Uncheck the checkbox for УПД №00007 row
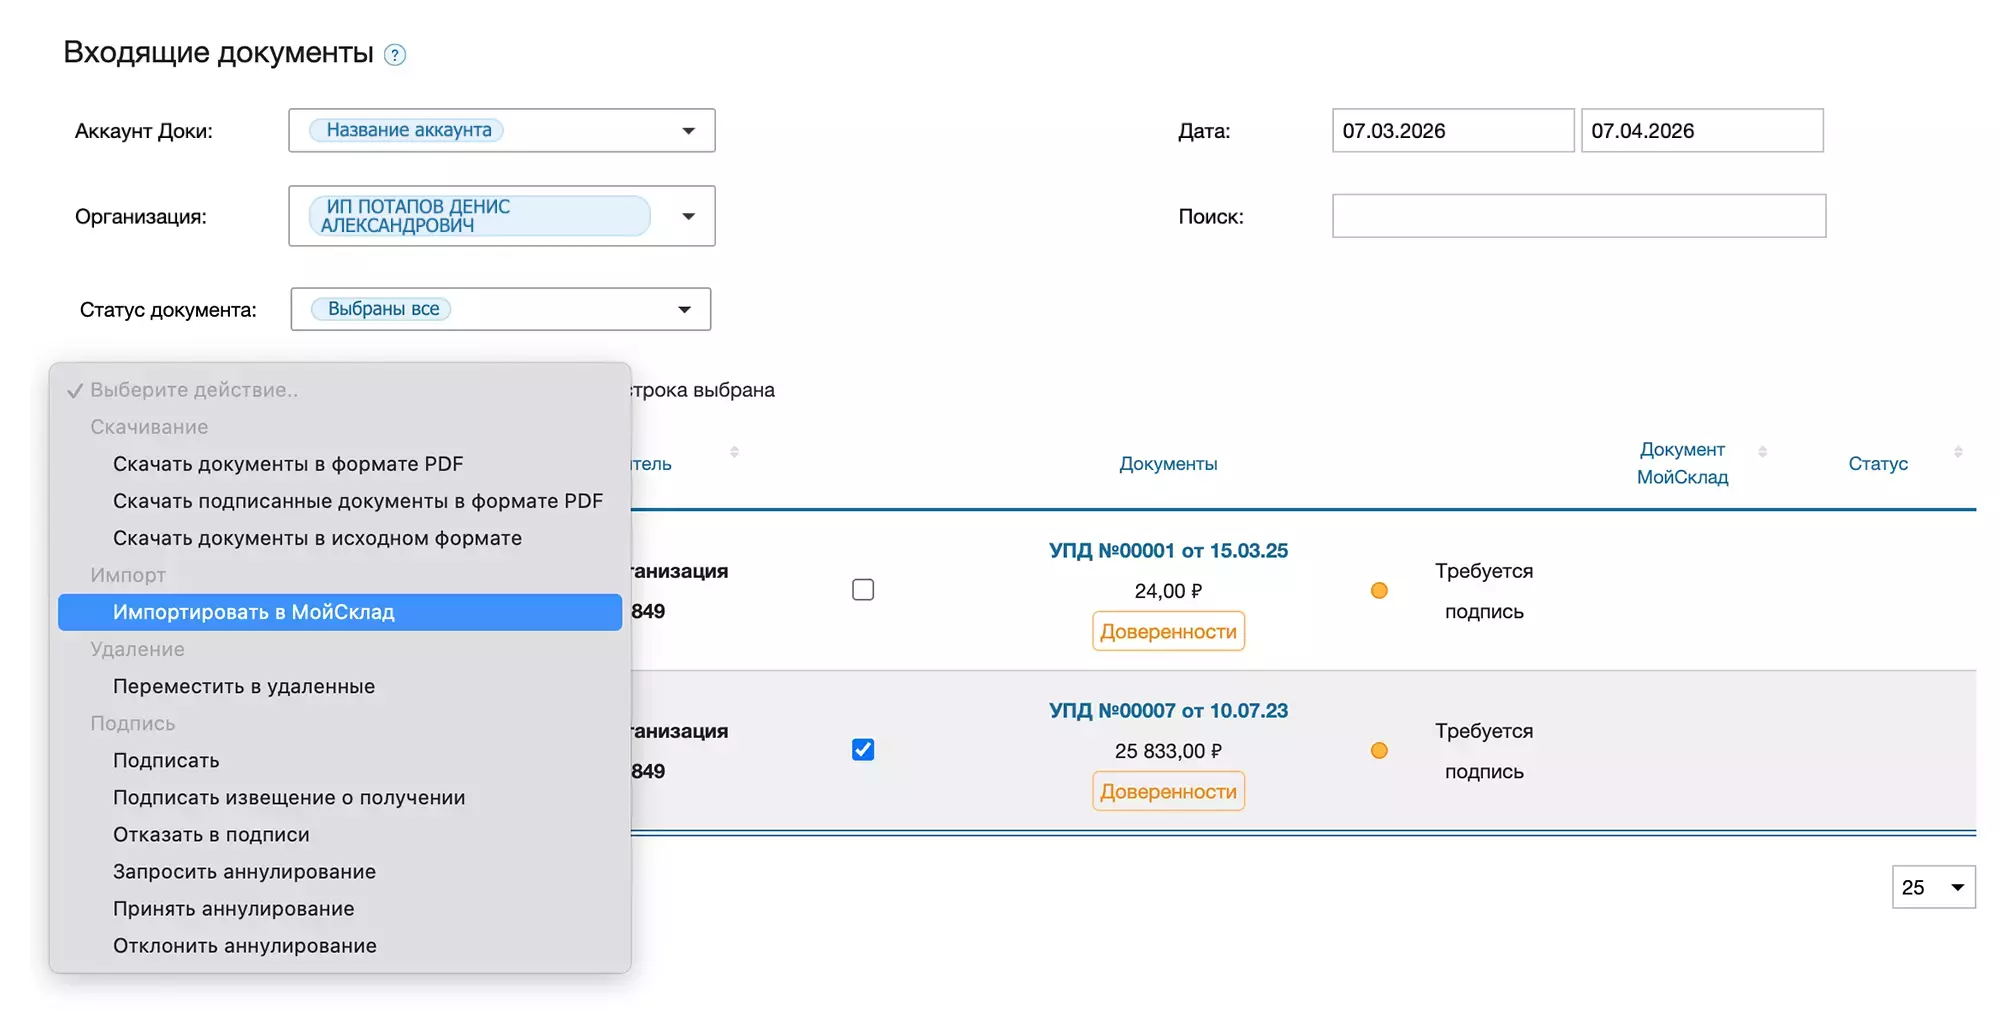The height and width of the screenshot is (1020, 2000). (863, 750)
